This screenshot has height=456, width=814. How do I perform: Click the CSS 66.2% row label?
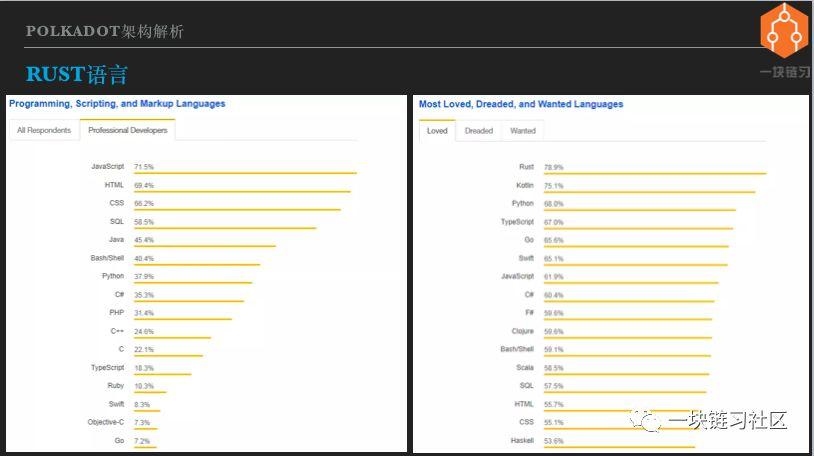pyautogui.click(x=117, y=203)
